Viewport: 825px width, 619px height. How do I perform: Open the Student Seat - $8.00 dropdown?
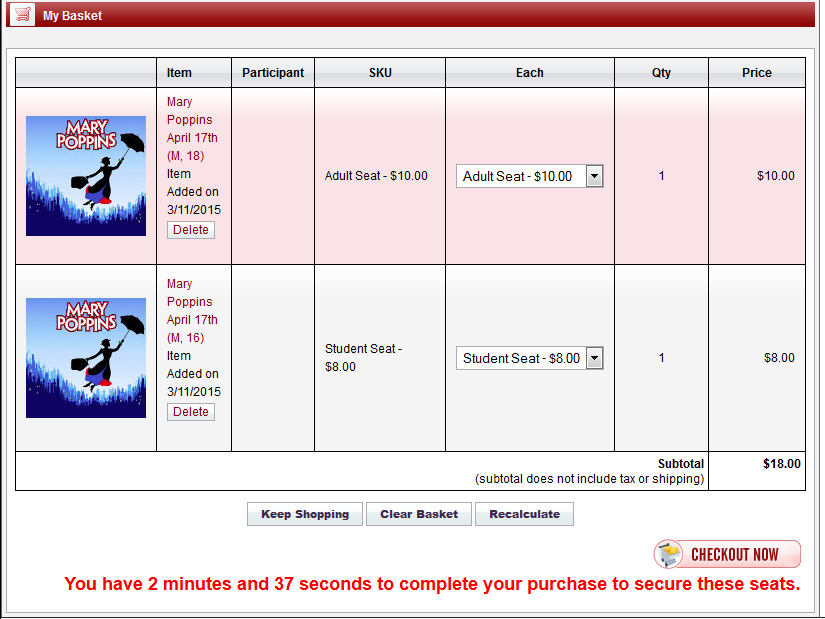click(x=529, y=358)
